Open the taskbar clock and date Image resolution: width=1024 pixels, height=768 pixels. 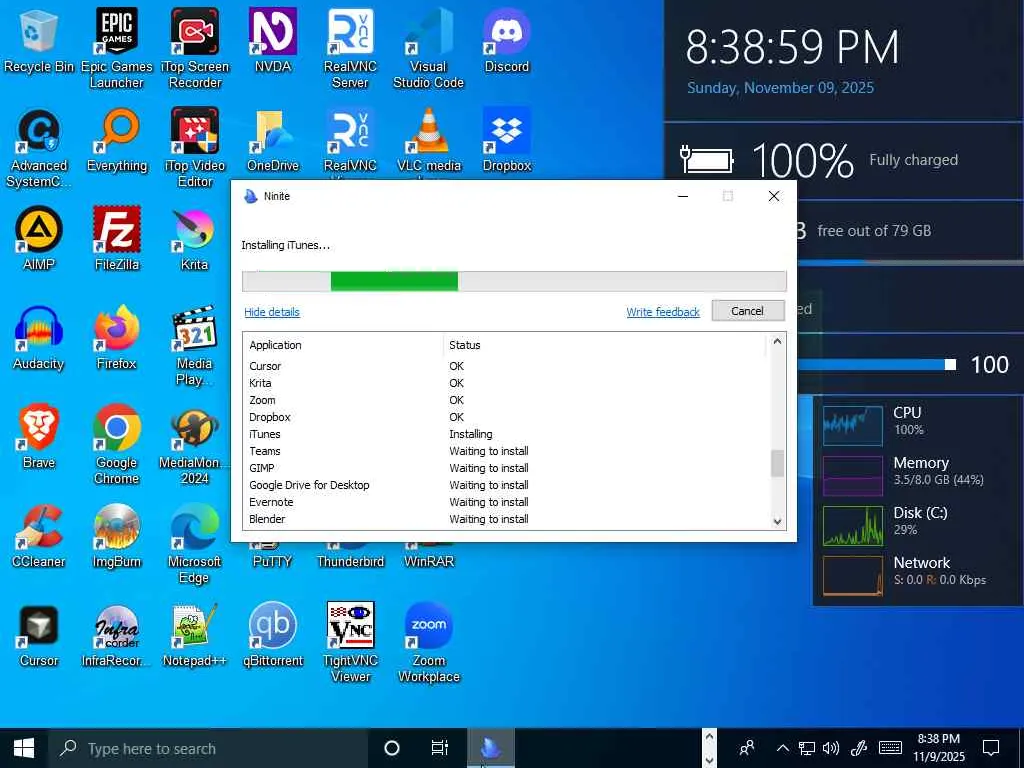point(938,748)
